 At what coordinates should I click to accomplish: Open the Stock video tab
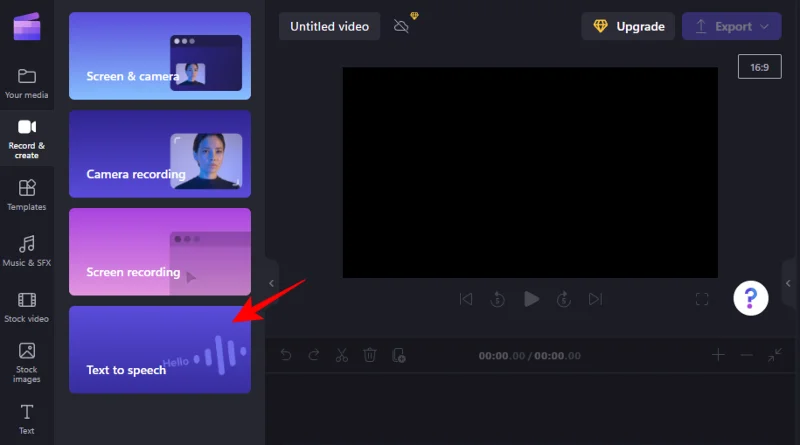pyautogui.click(x=27, y=307)
